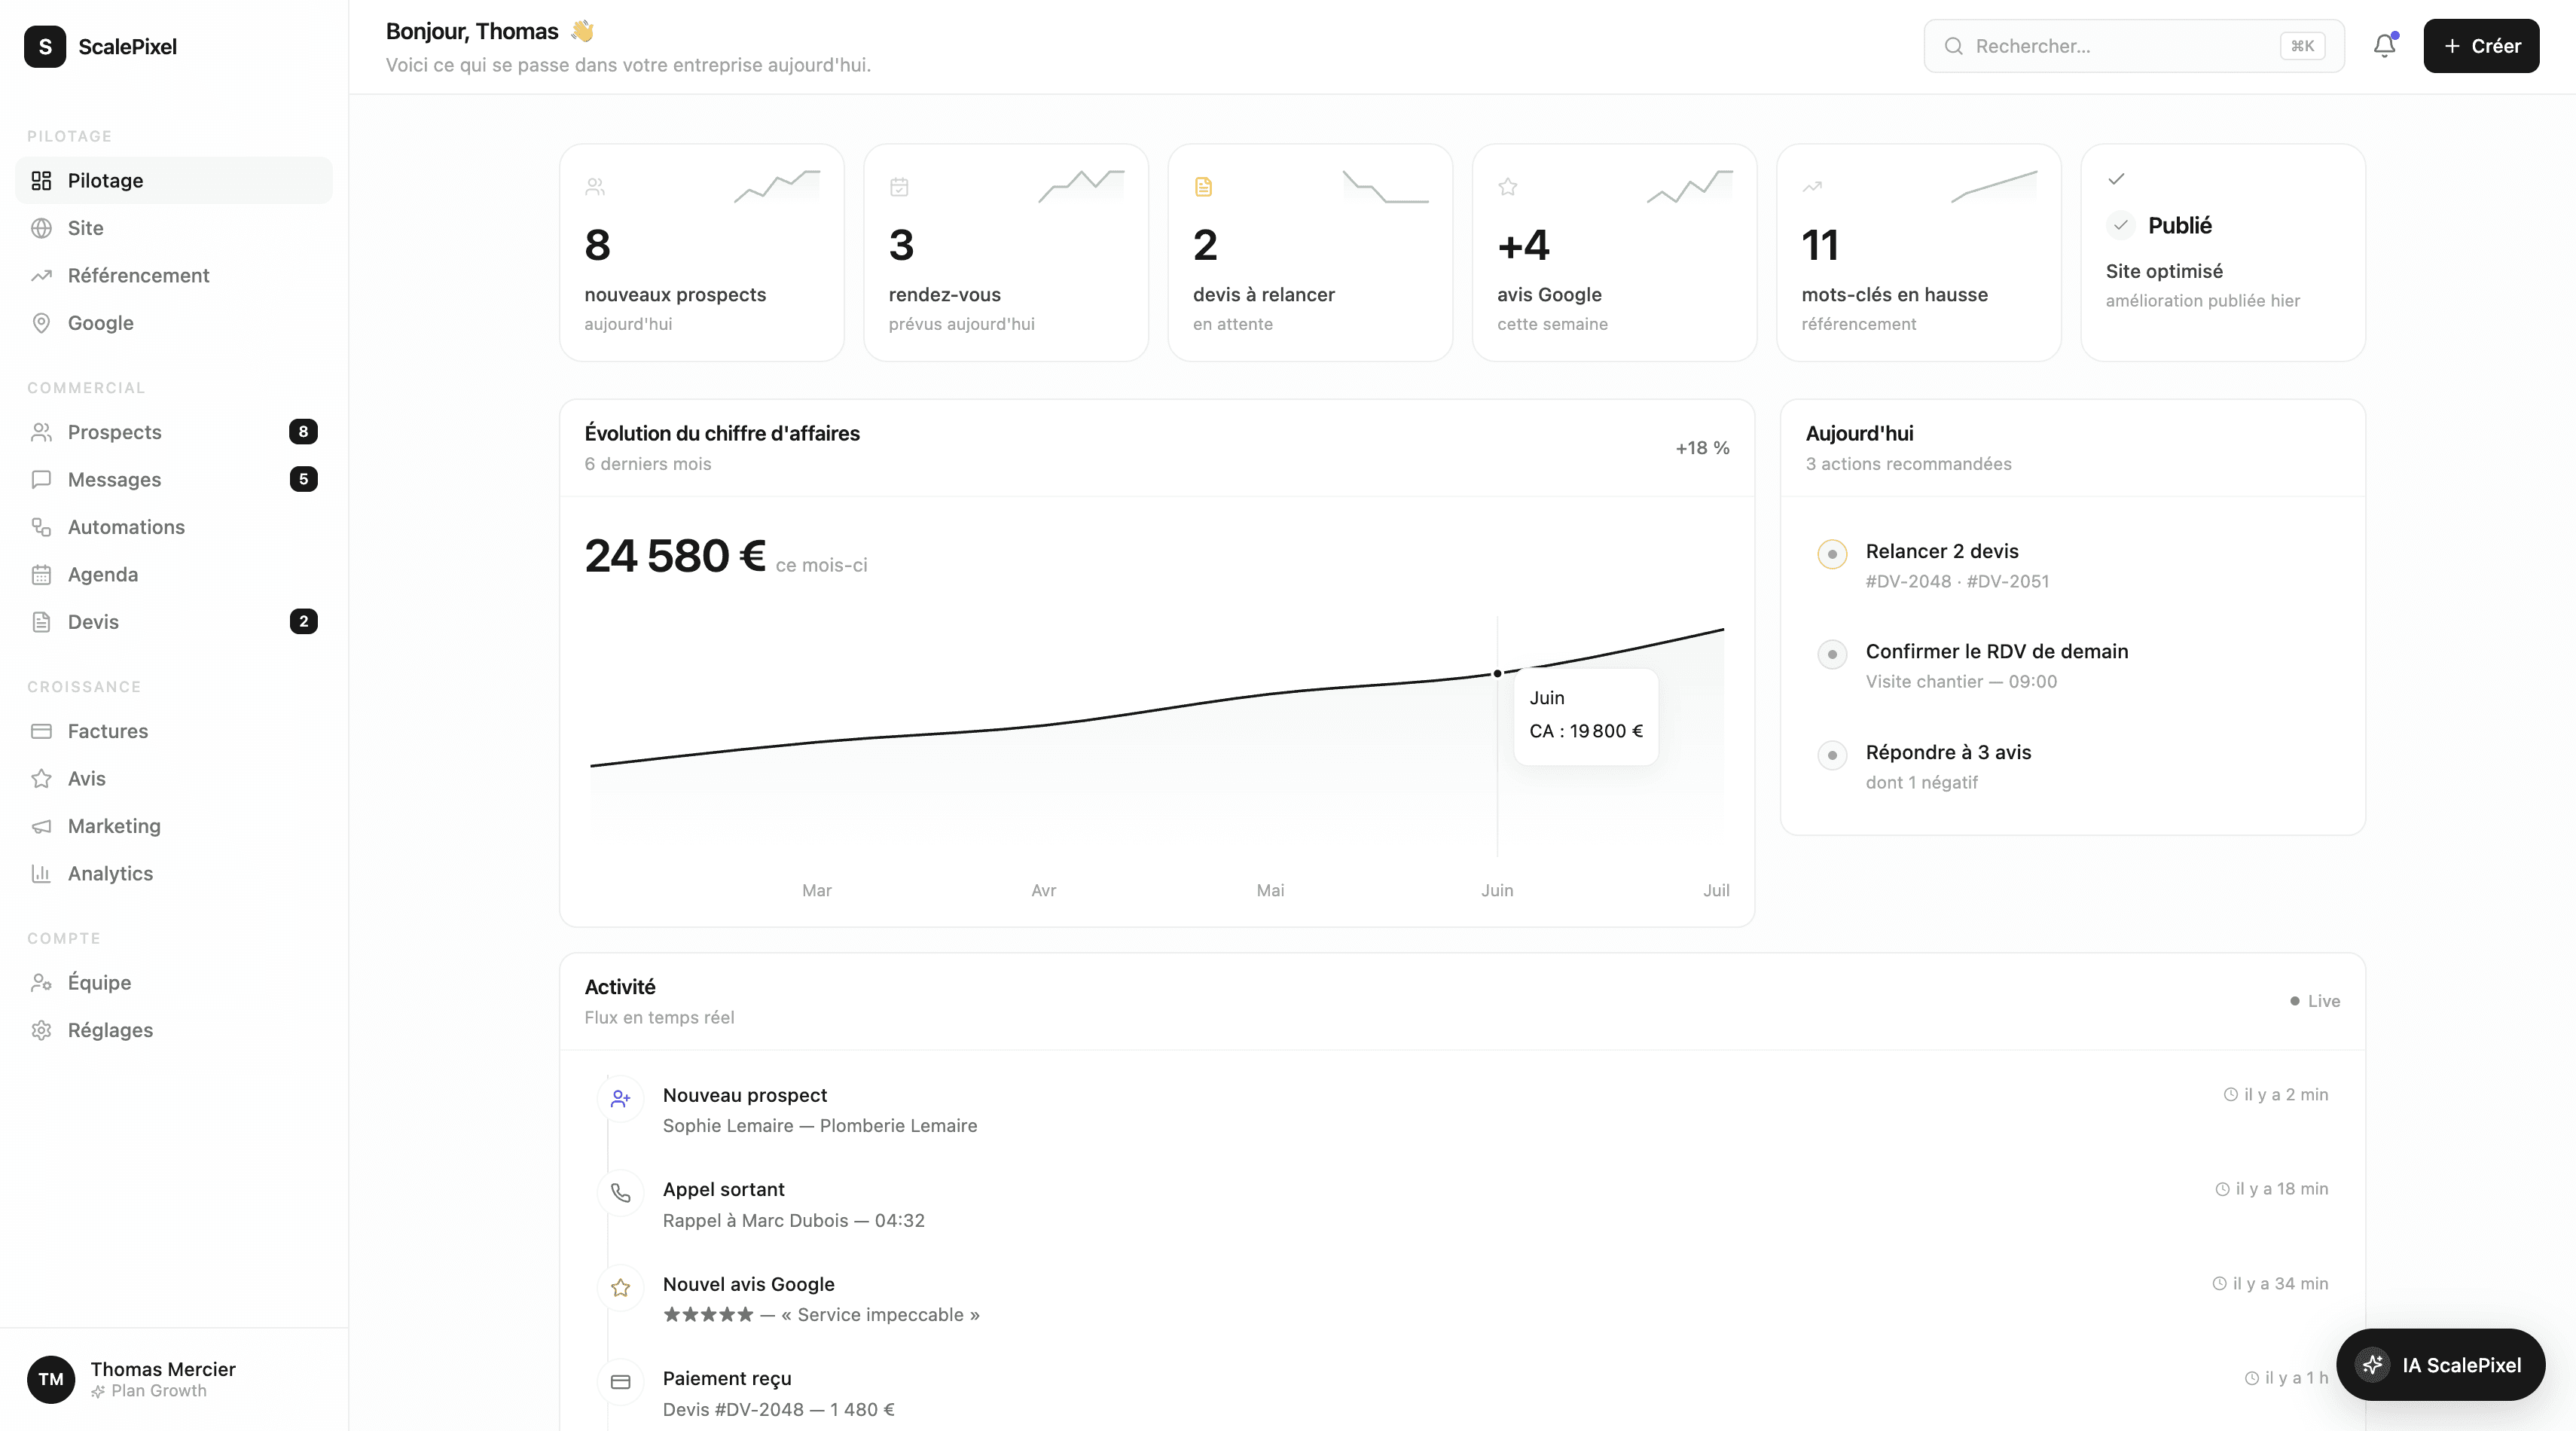Click the « Service impeccable » review text
Viewport: 2576px width, 1431px height.
pyautogui.click(x=880, y=1315)
